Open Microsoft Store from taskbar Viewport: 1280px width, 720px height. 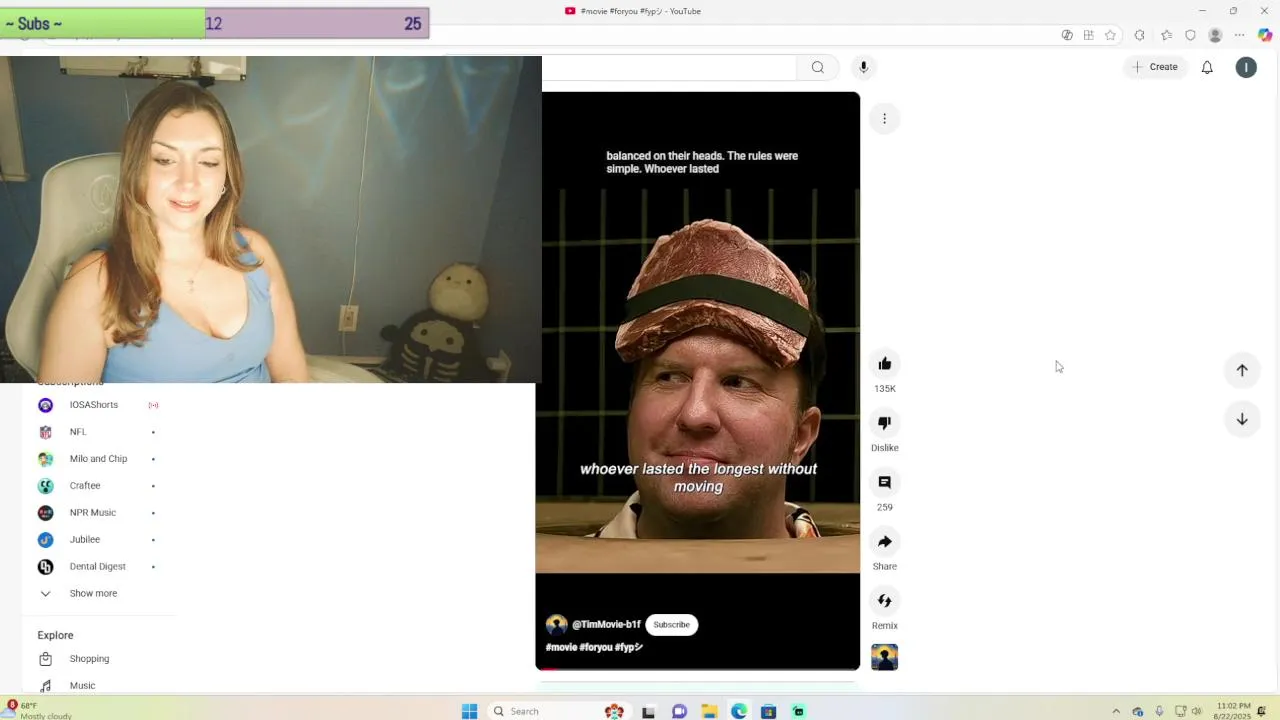pos(769,711)
